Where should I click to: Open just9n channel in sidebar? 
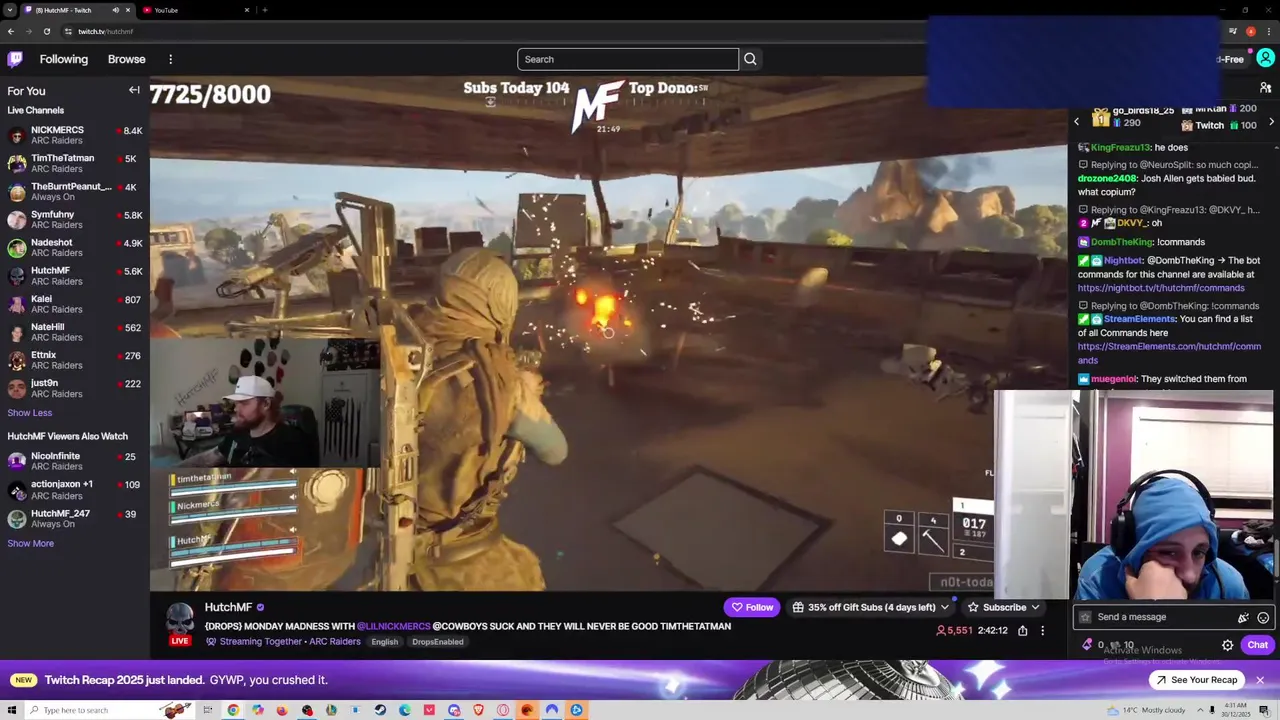(75, 388)
